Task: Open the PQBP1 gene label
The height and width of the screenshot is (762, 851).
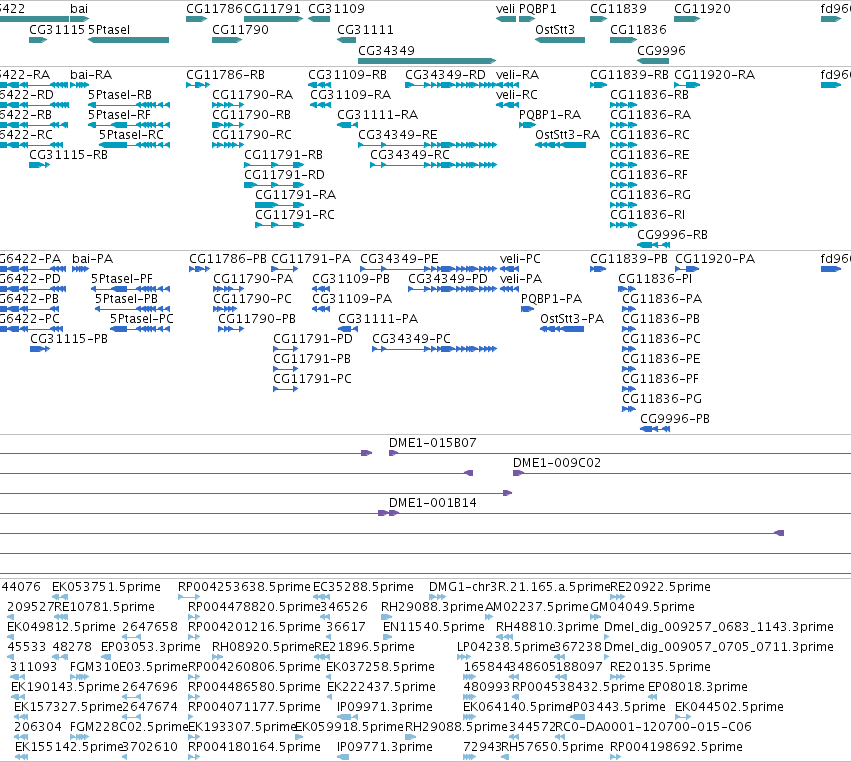Action: (x=538, y=9)
